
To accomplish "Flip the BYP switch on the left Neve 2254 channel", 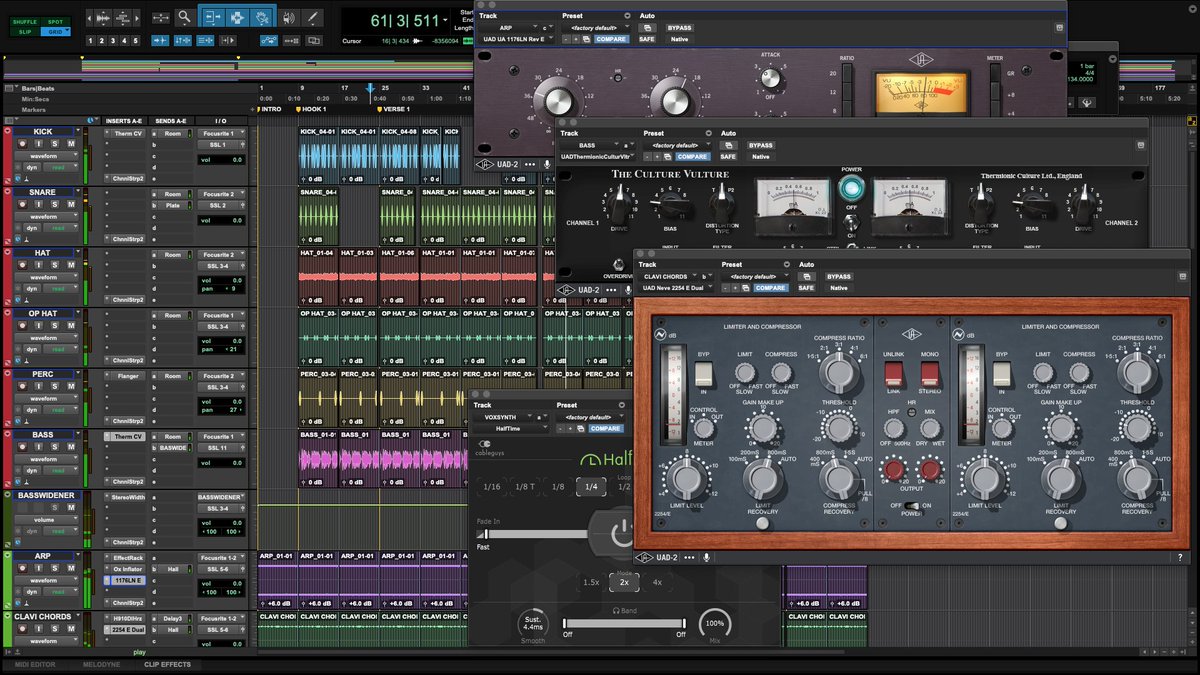I will (x=704, y=374).
